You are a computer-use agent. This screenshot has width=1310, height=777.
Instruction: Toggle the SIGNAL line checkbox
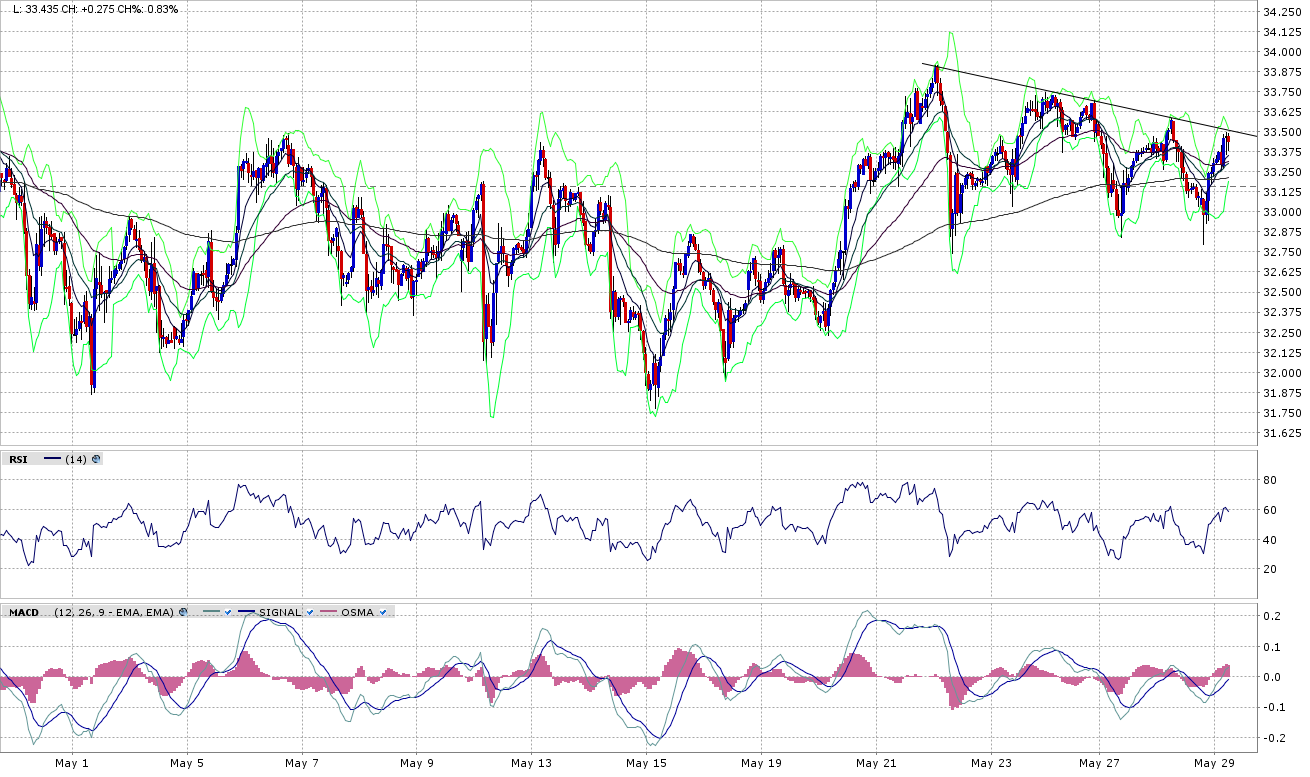pos(309,612)
